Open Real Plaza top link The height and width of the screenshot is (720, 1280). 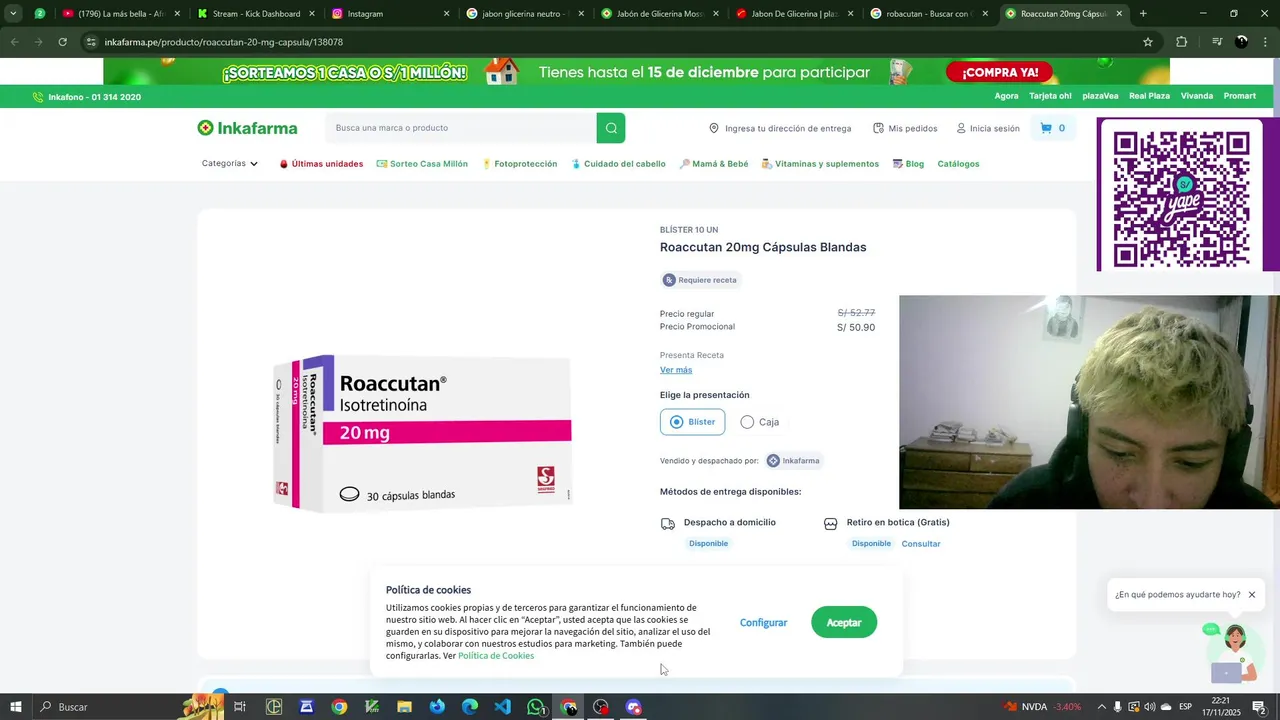tap(1149, 96)
